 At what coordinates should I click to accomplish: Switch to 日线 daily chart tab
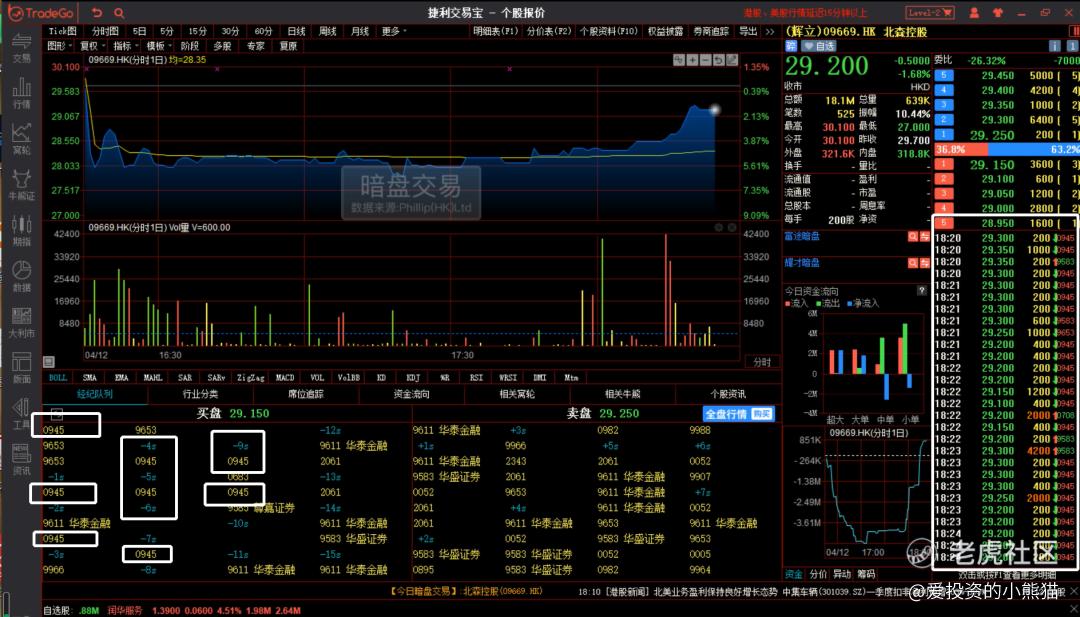297,32
